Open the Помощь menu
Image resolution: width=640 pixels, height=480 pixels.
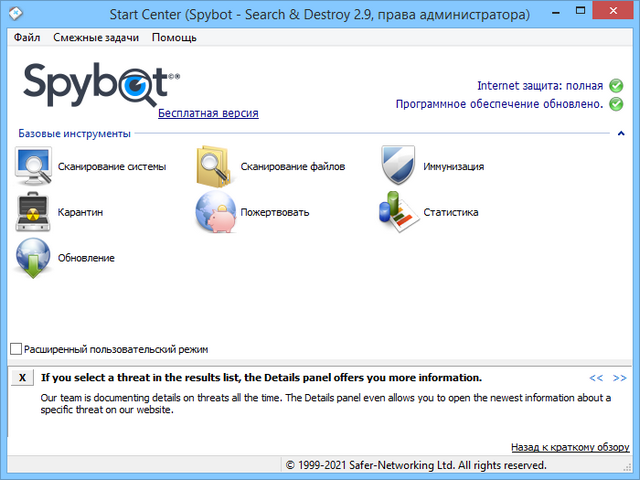pos(174,38)
